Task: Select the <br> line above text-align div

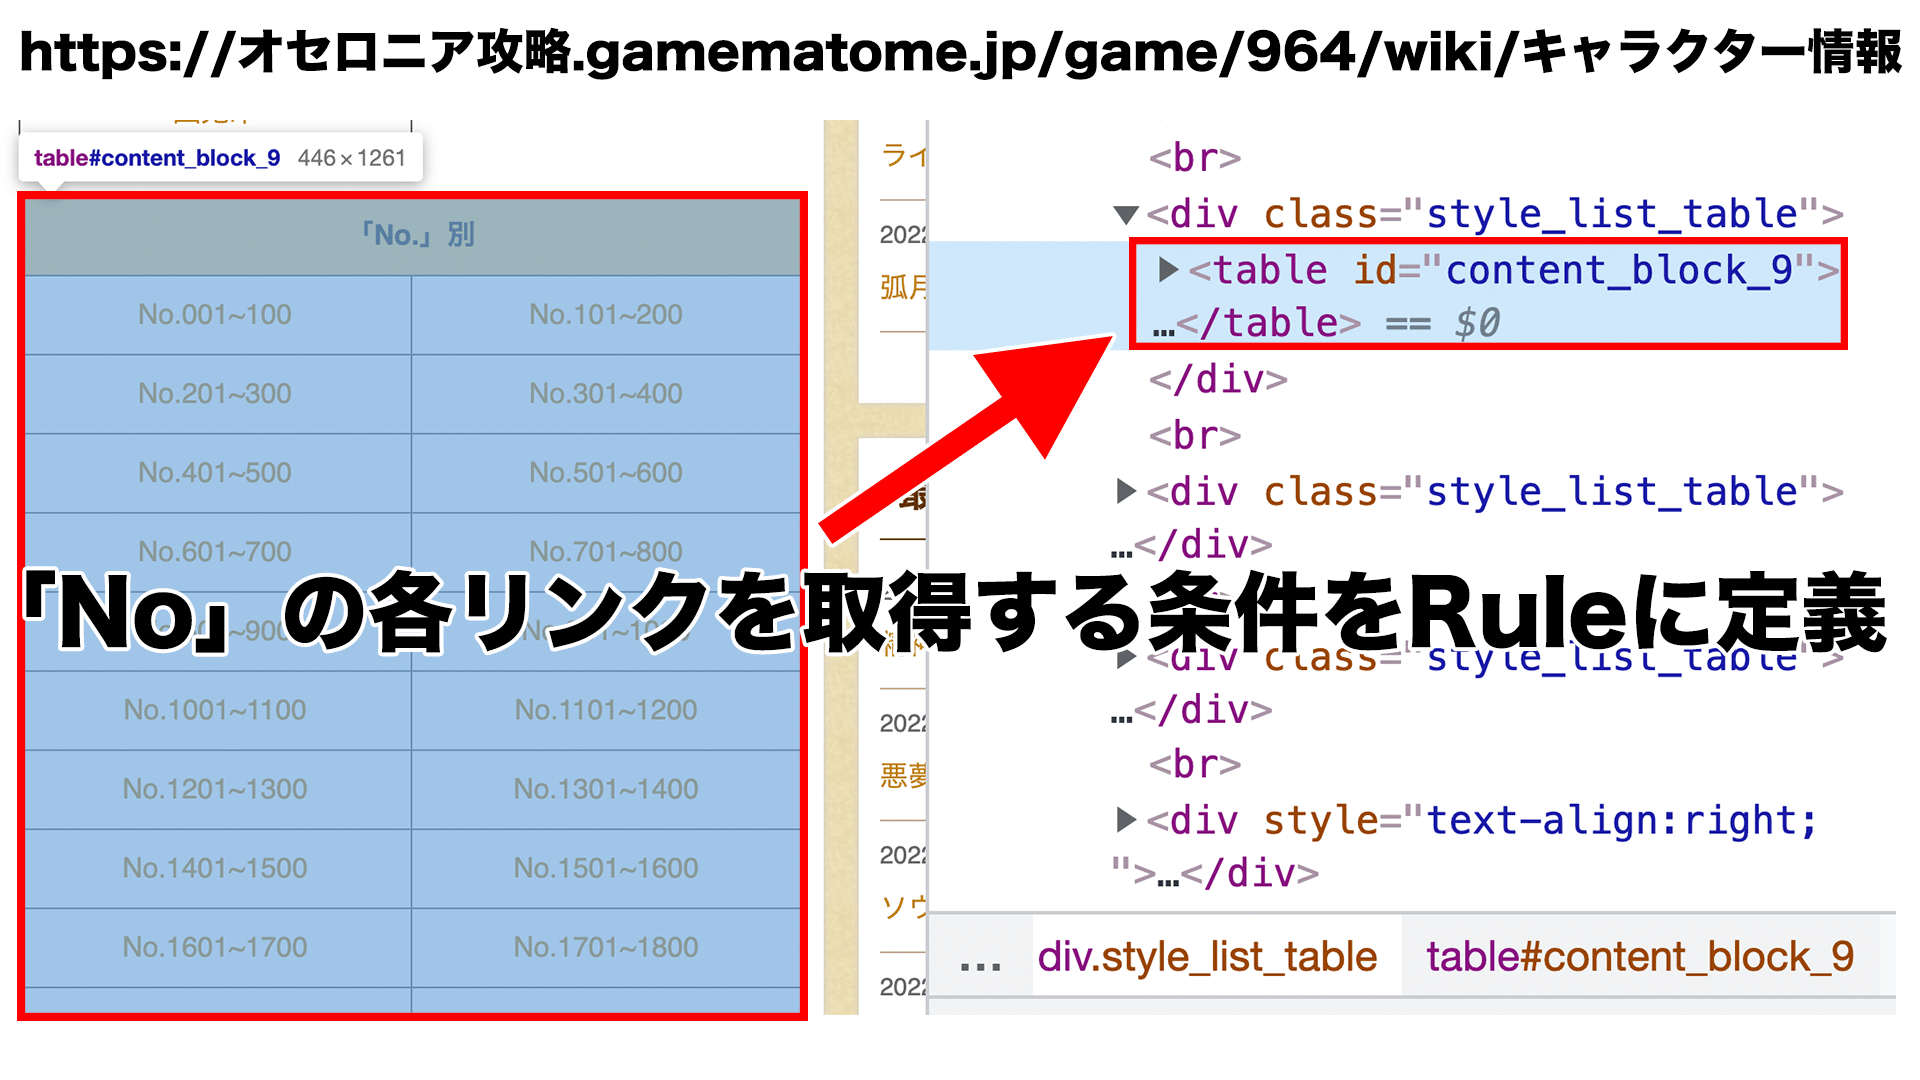Action: pyautogui.click(x=1195, y=765)
